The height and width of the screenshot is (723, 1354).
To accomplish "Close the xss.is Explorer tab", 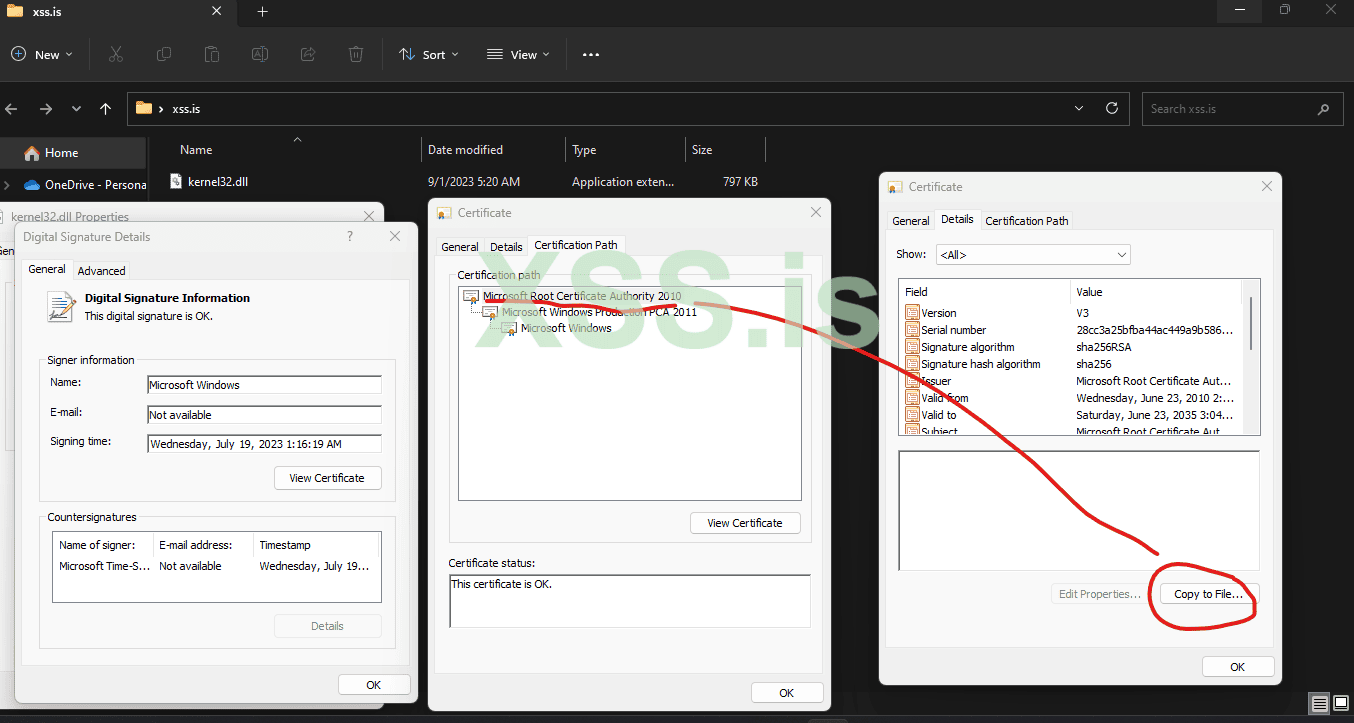I will (x=216, y=12).
